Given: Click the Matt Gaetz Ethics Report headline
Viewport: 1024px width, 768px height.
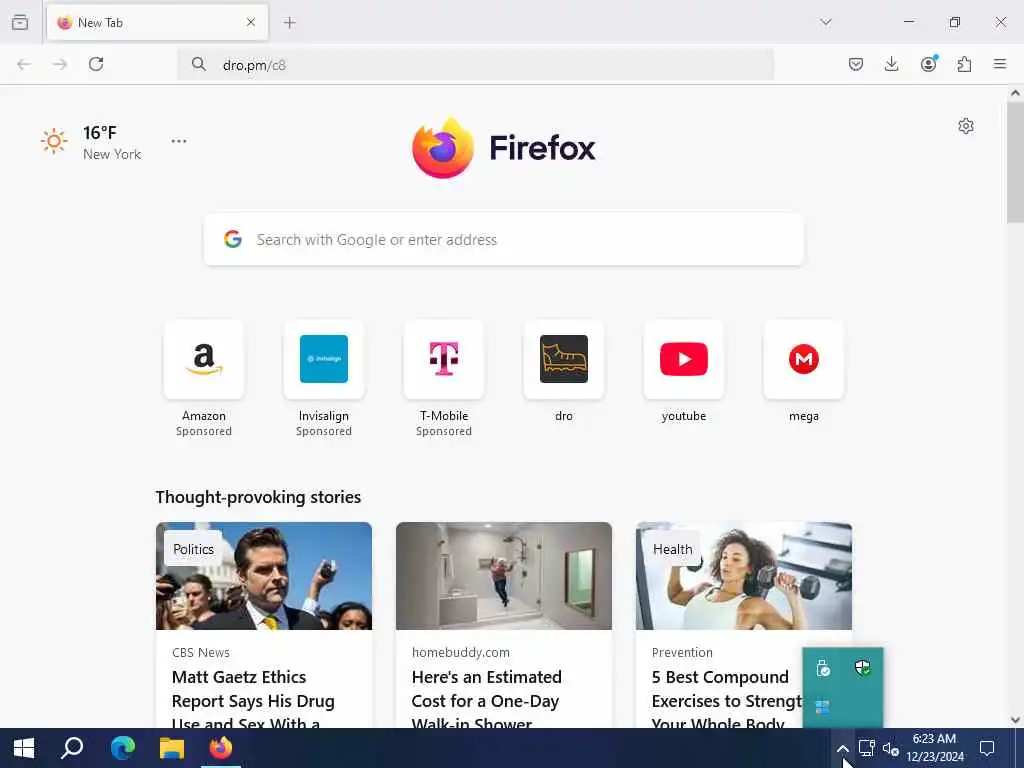Looking at the screenshot, I should [253, 699].
